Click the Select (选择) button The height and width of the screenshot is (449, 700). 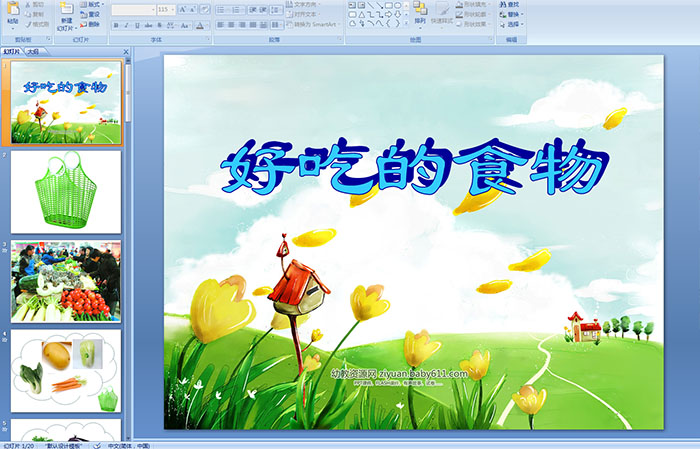click(x=512, y=24)
